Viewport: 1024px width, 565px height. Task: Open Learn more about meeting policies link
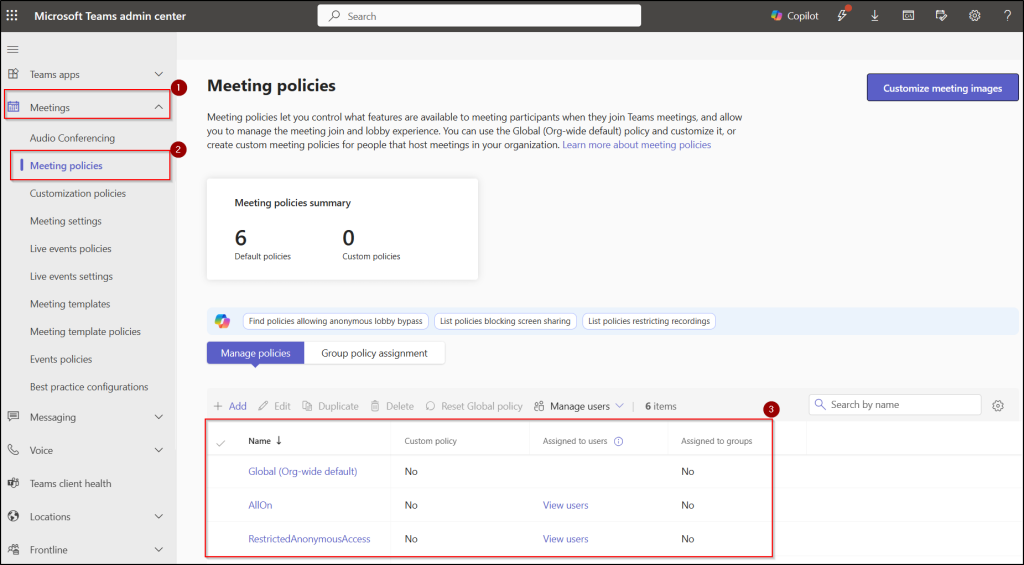click(x=637, y=145)
